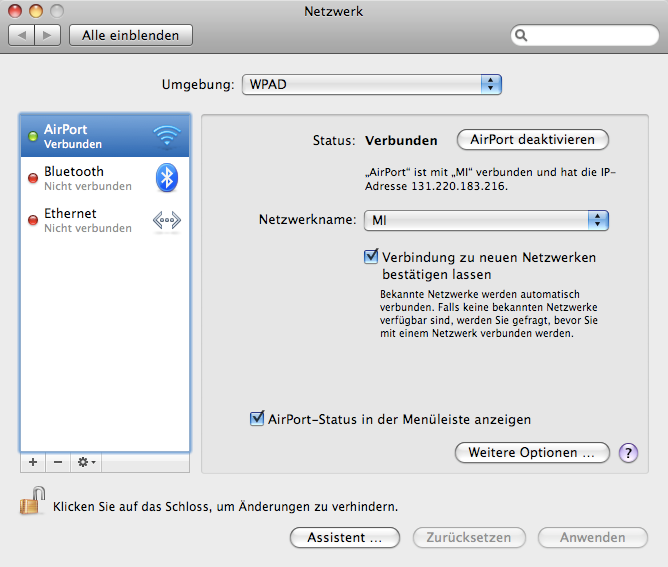
Task: Click Alle einblenden button
Action: tap(131, 35)
